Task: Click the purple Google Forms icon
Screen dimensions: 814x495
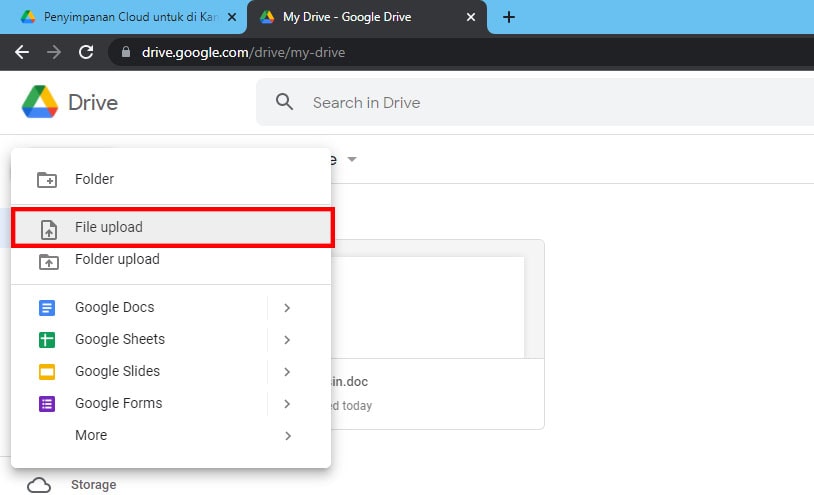Action: coord(47,404)
